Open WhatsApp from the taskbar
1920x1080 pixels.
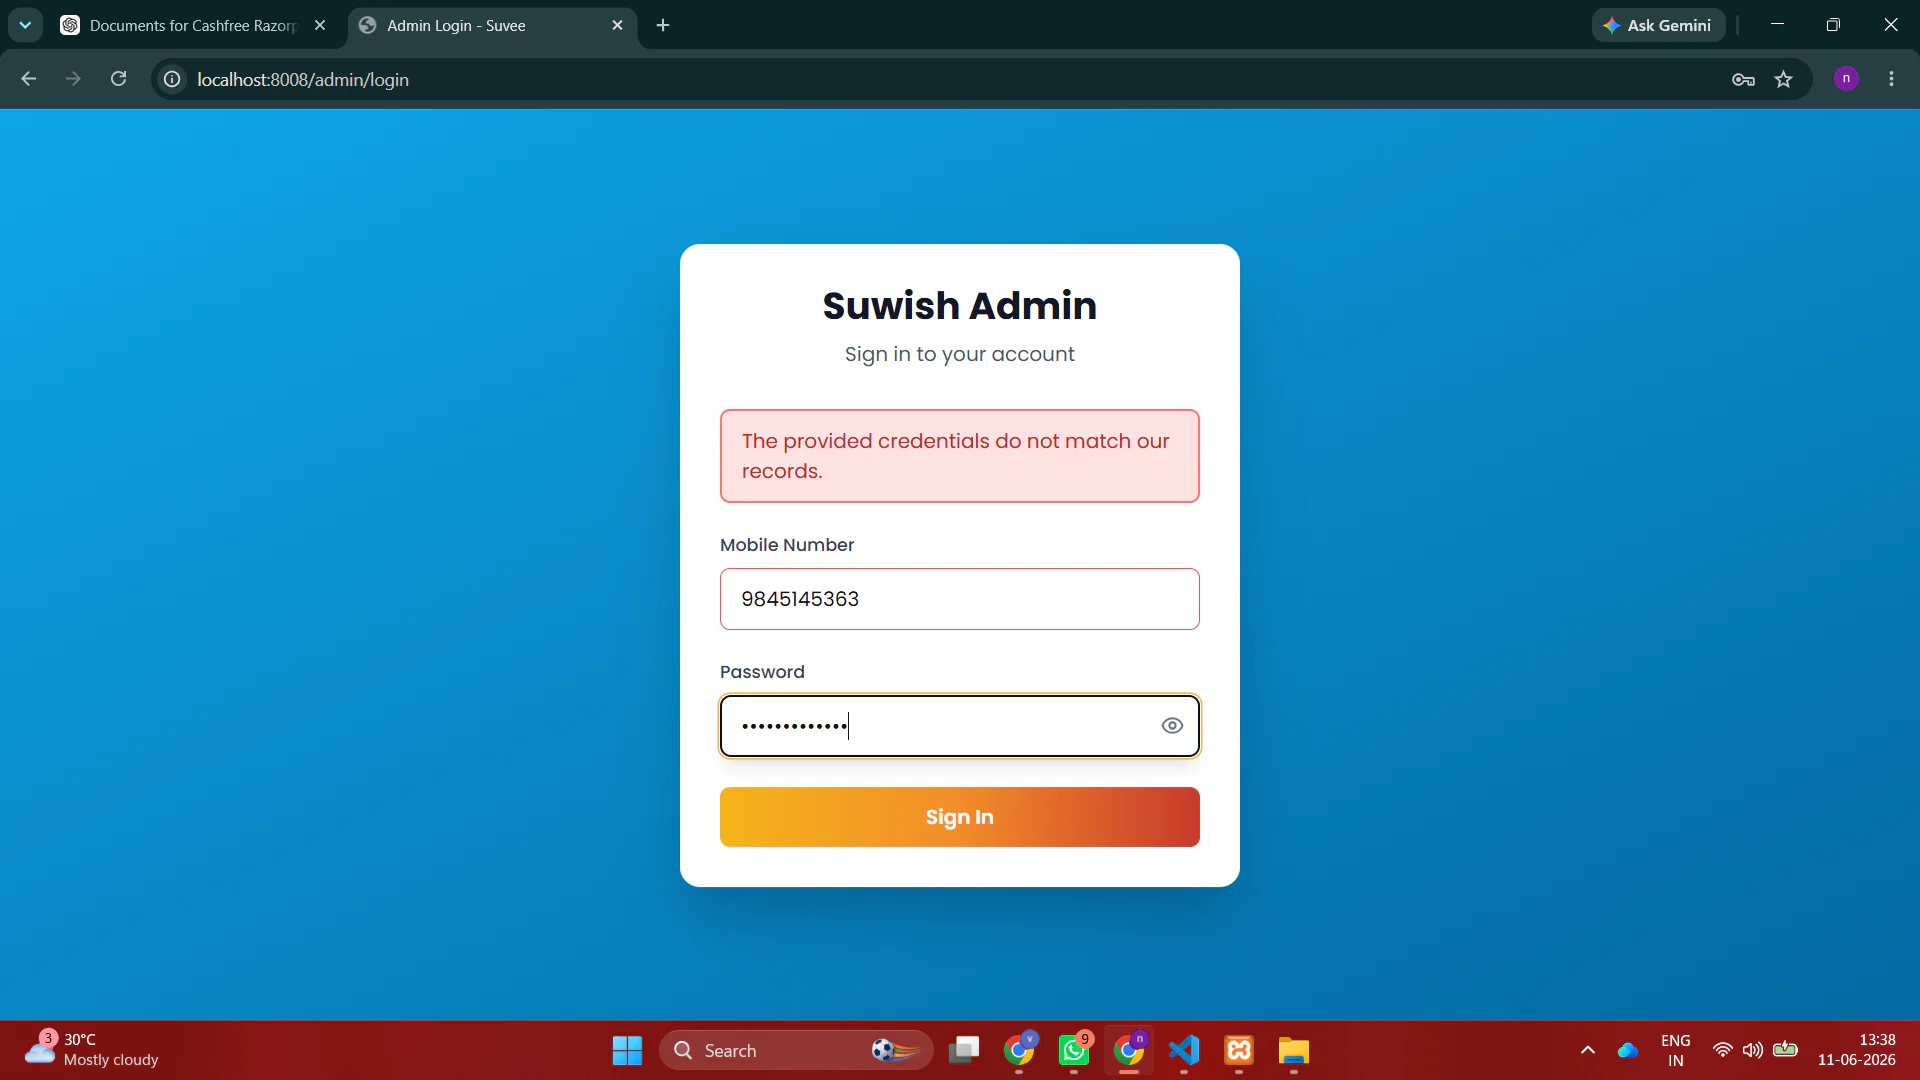[x=1074, y=1050]
